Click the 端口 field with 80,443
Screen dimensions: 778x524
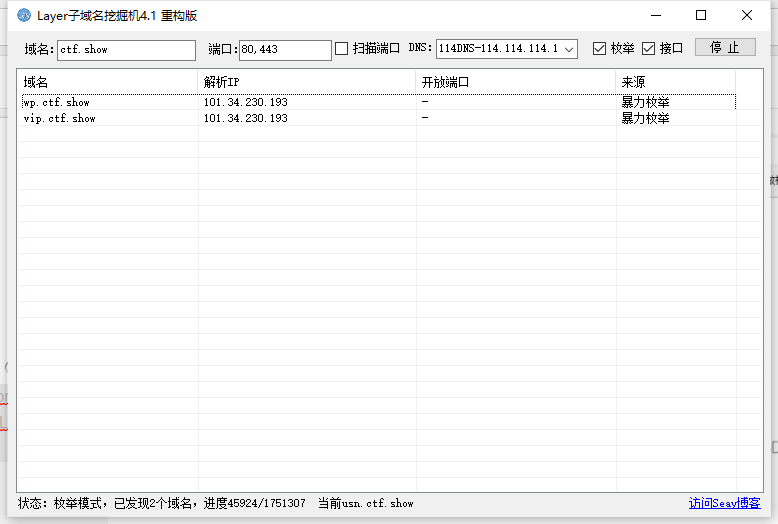[x=285, y=50]
